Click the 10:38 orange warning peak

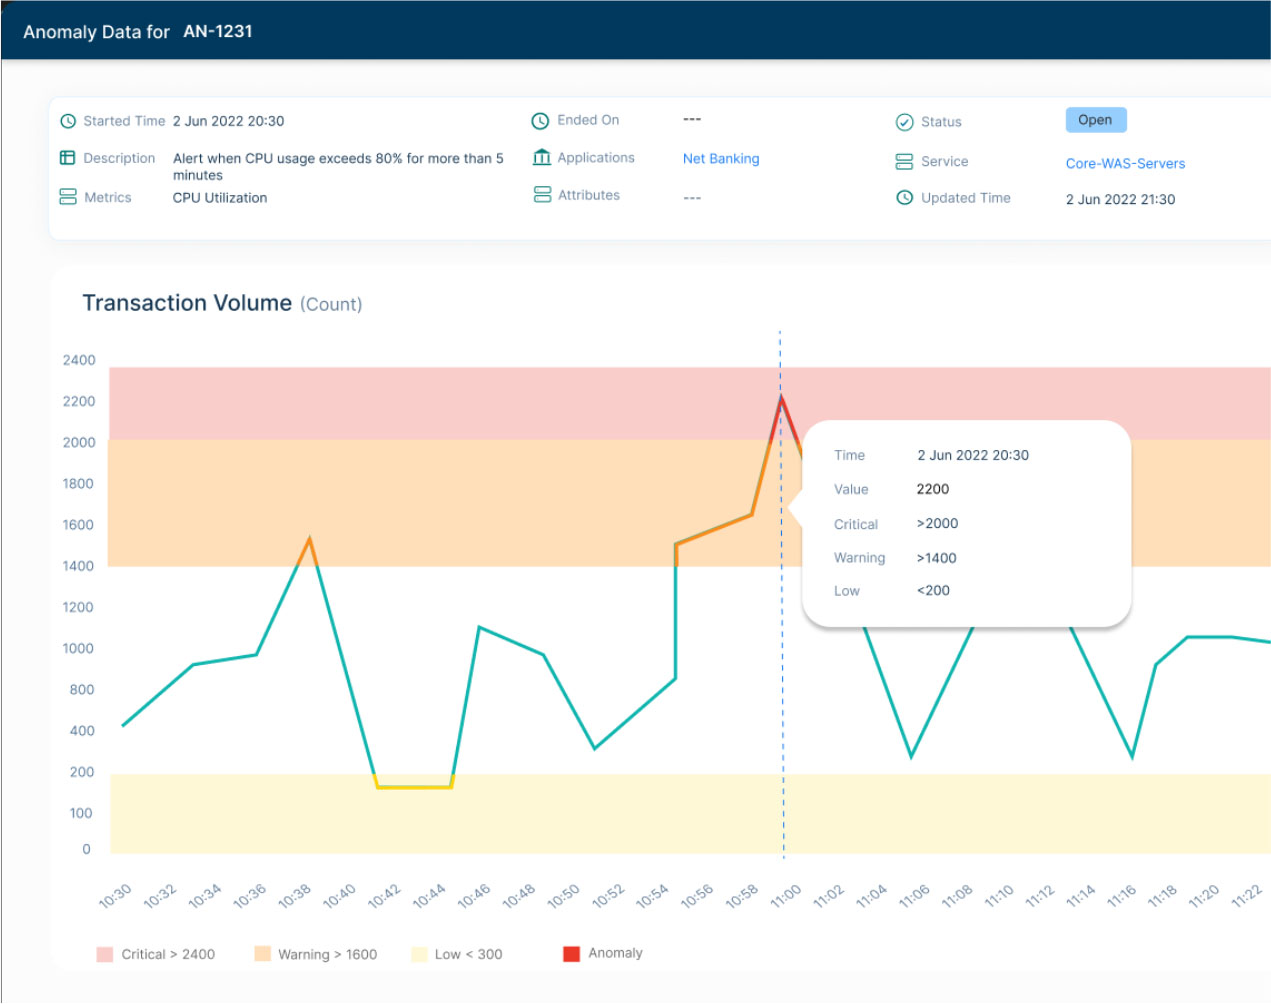coord(309,542)
